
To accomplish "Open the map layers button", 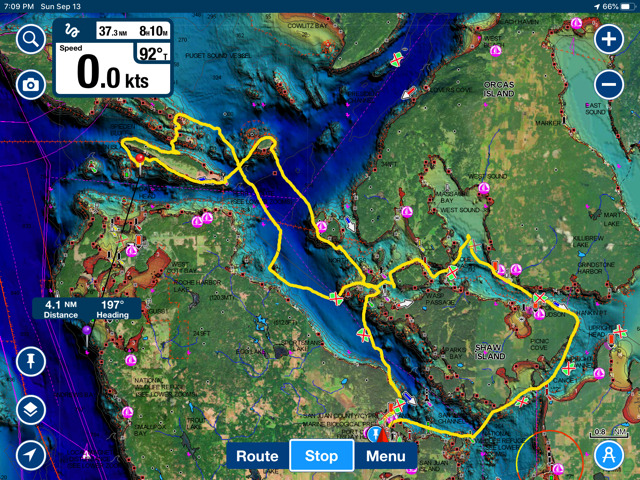I will pos(31,410).
